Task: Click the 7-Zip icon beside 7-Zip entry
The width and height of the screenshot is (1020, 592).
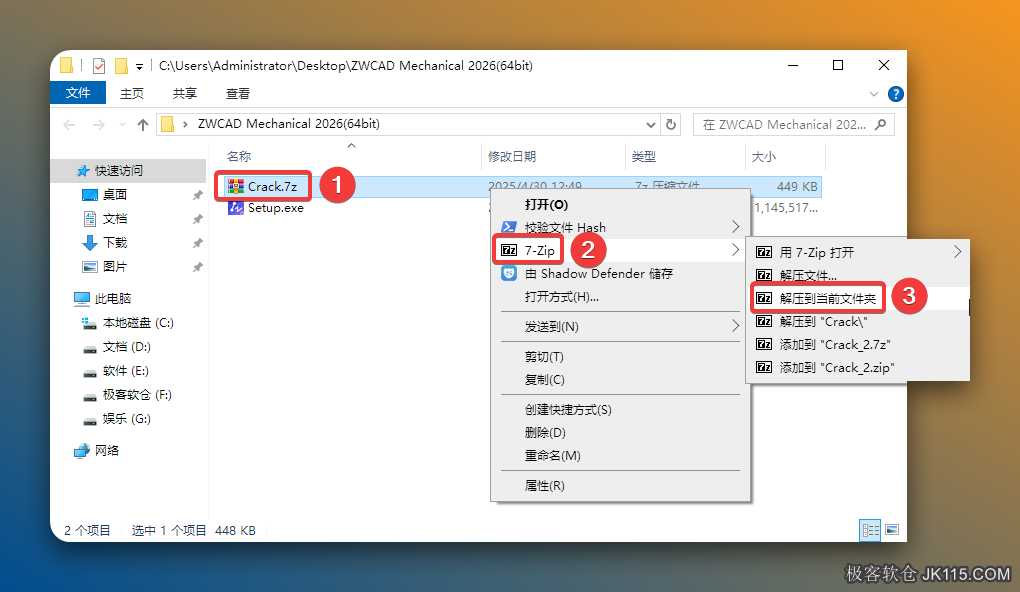Action: tap(509, 250)
